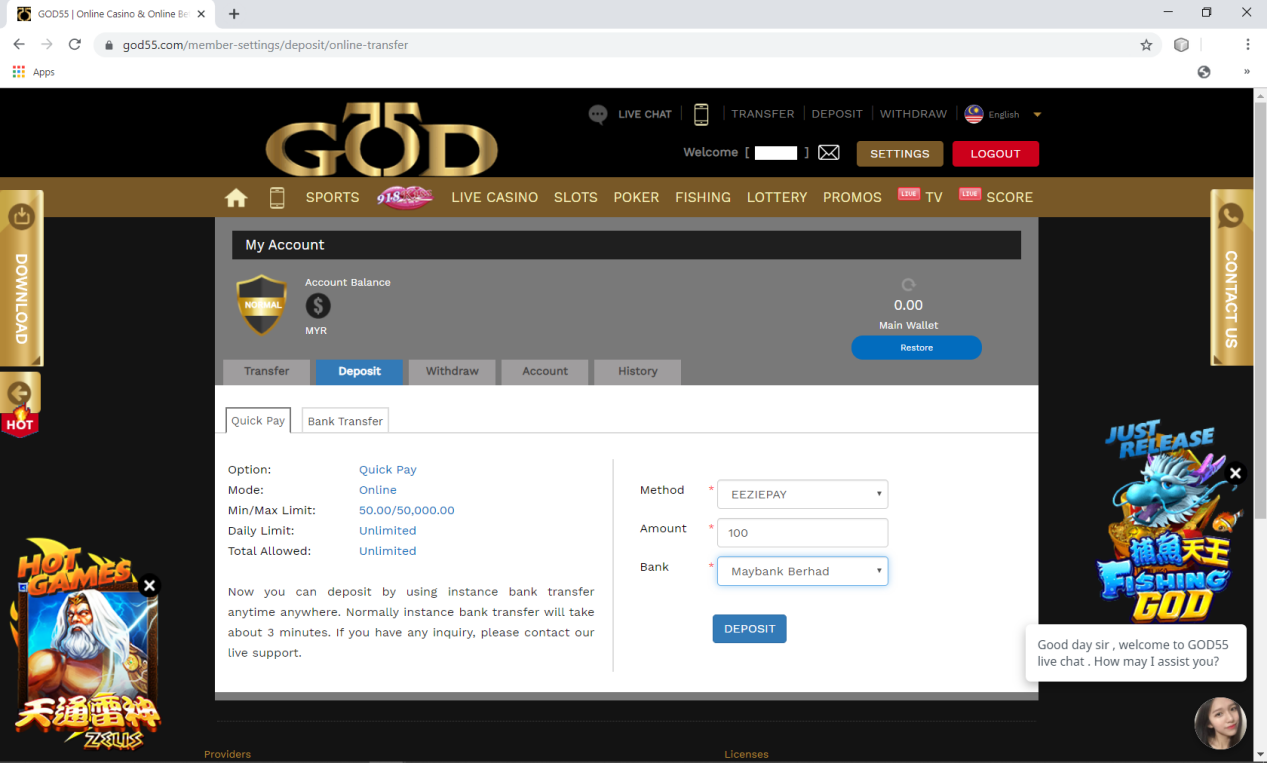The width and height of the screenshot is (1267, 763).
Task: Open a new browser tab
Action: (x=234, y=14)
